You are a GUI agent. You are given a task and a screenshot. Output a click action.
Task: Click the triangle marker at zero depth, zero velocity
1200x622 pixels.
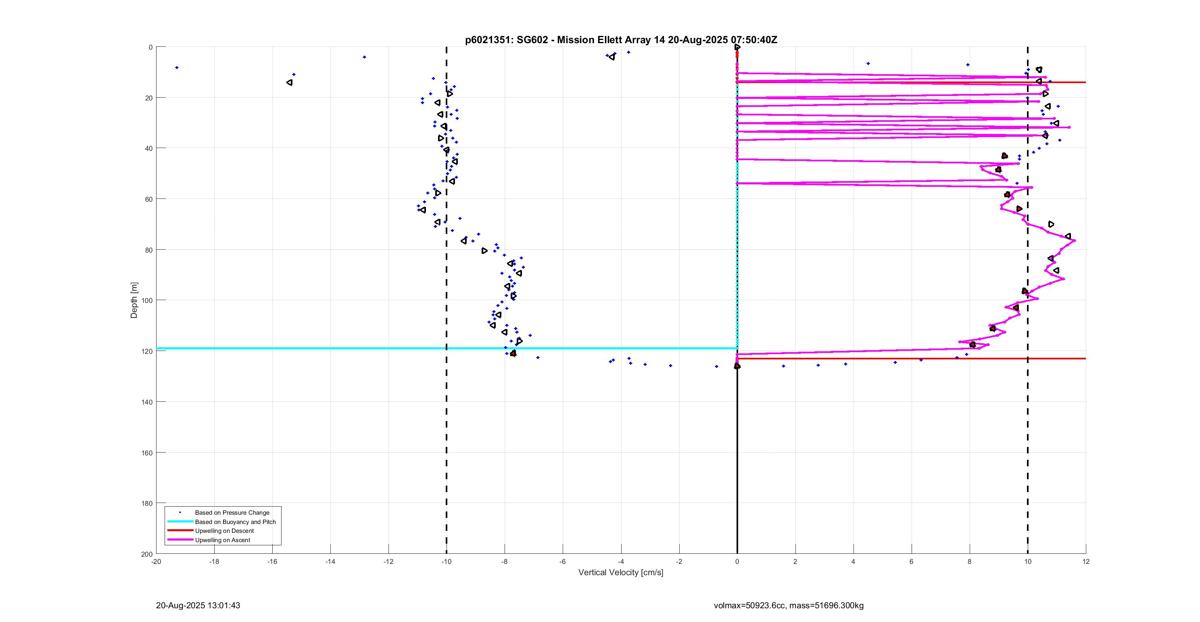pyautogui.click(x=737, y=47)
